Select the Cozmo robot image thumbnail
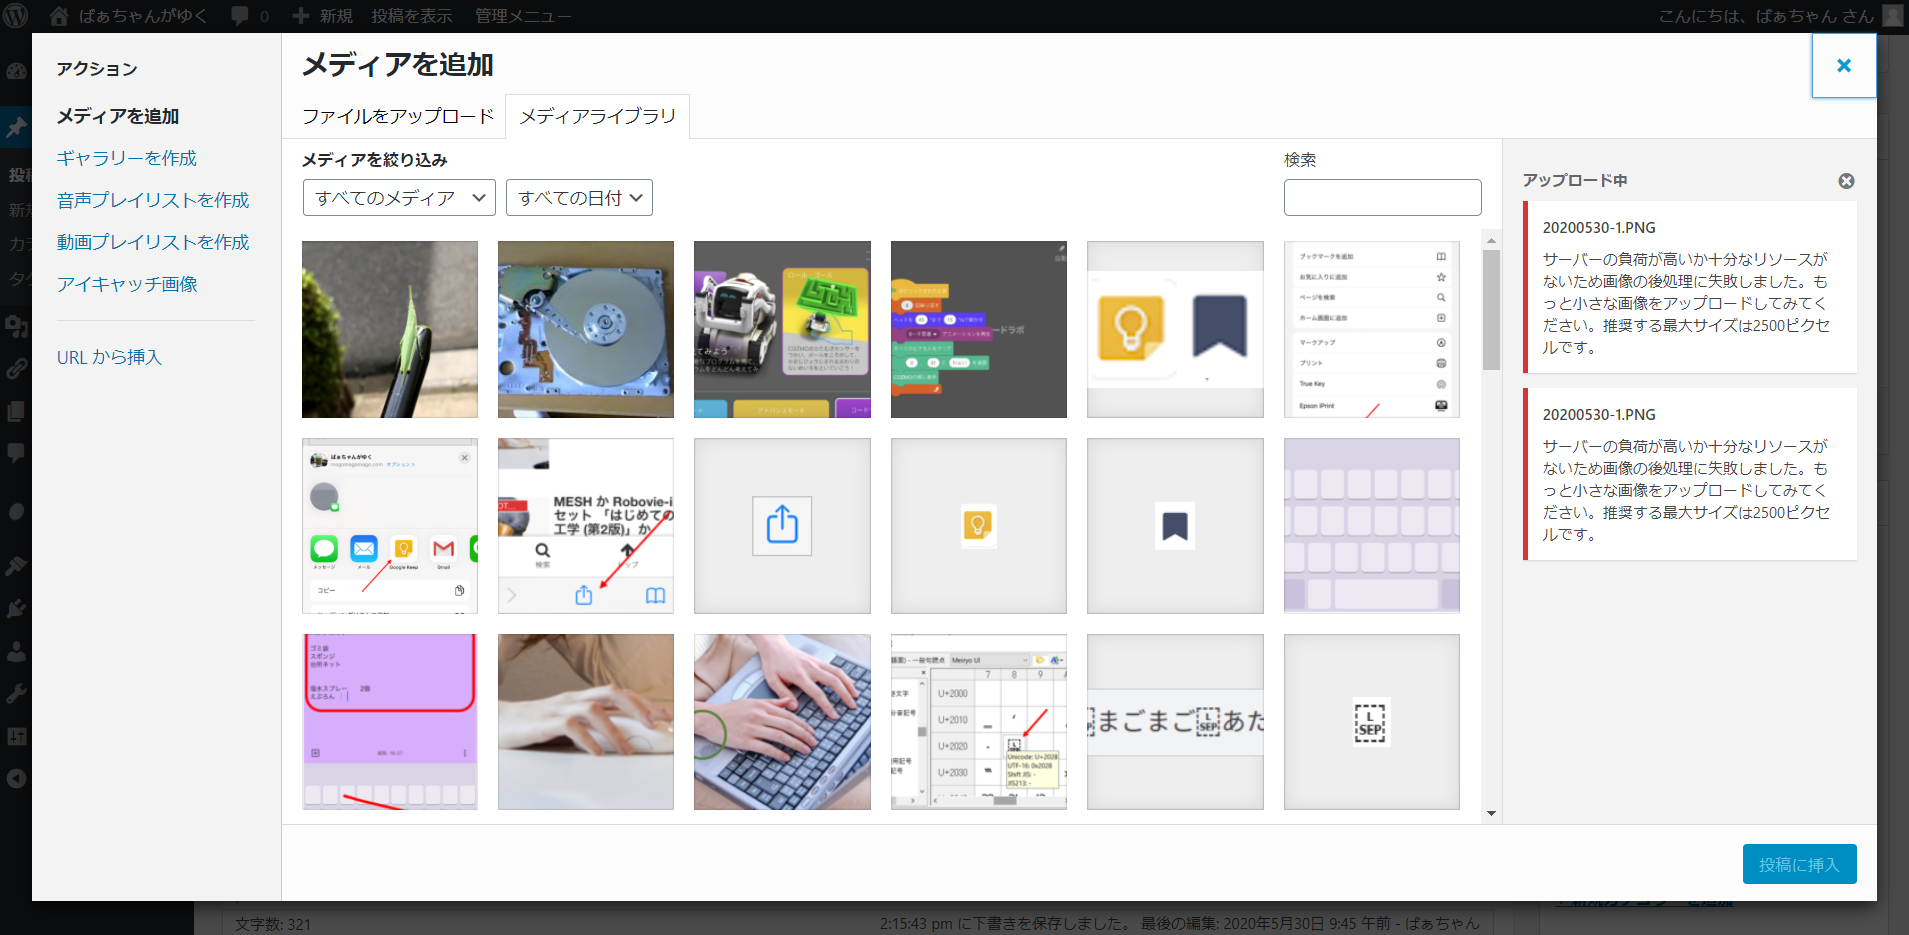Viewport: 1909px width, 935px height. click(x=782, y=329)
